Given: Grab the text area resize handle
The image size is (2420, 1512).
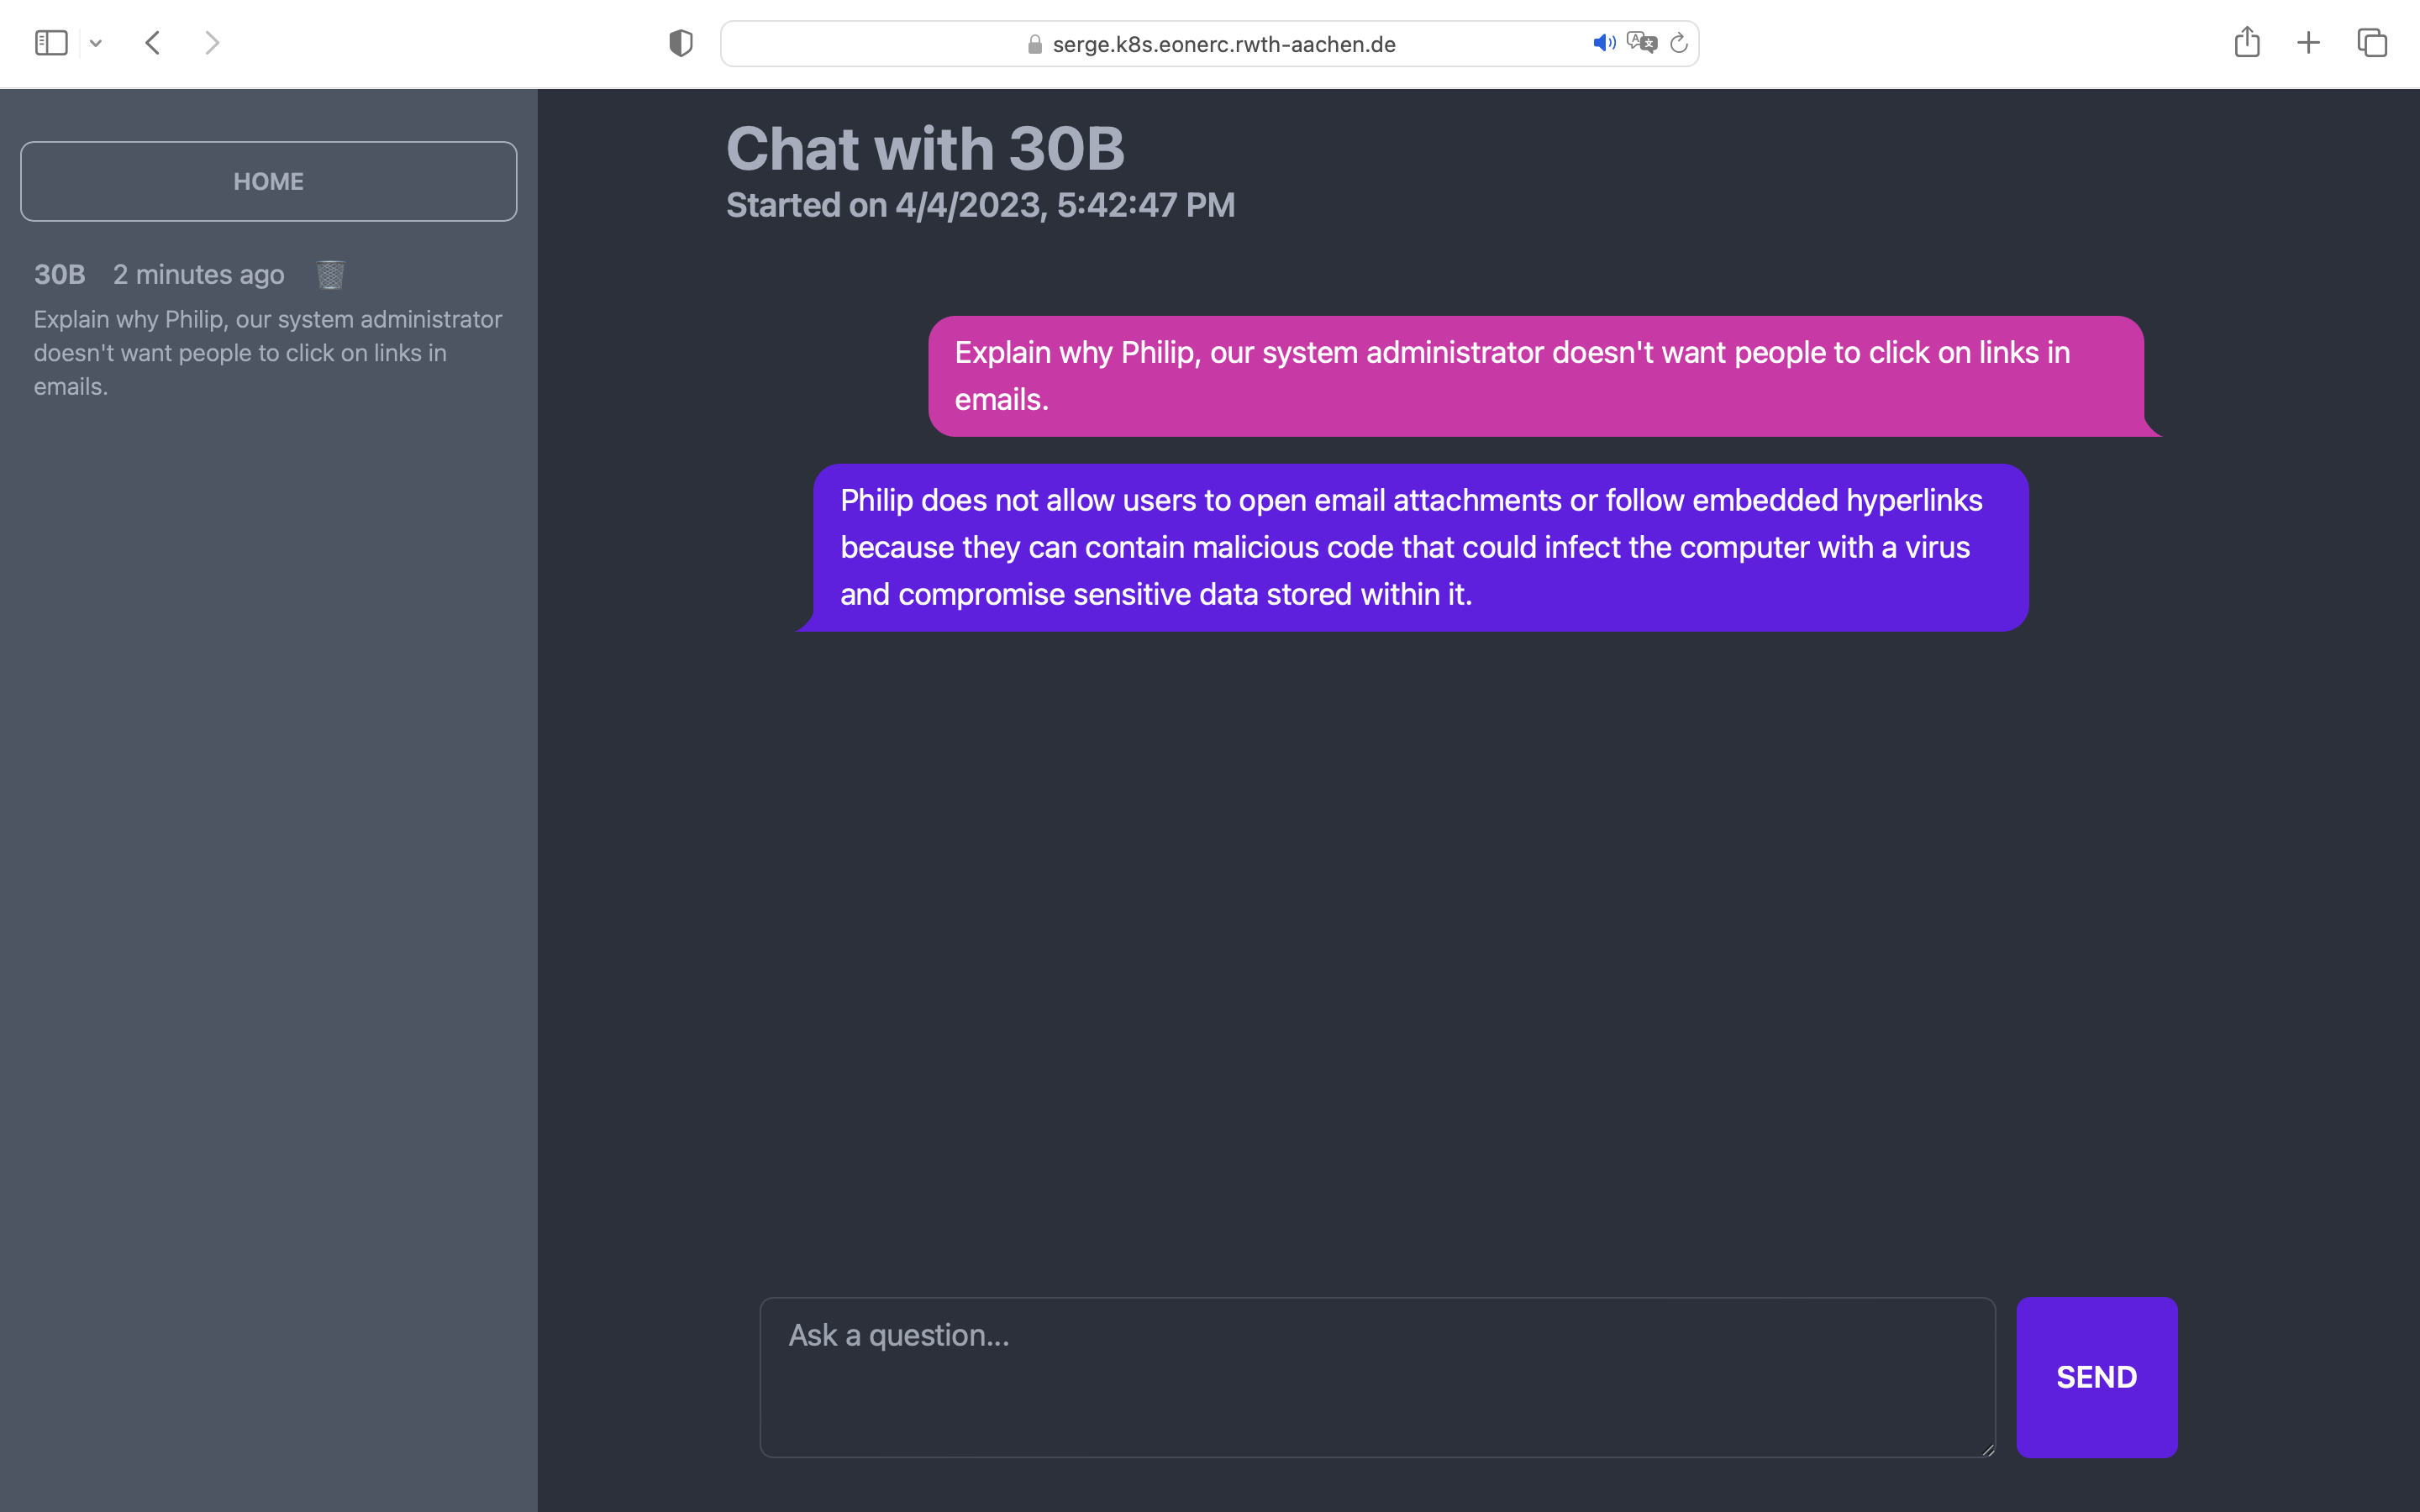Looking at the screenshot, I should 1987,1449.
